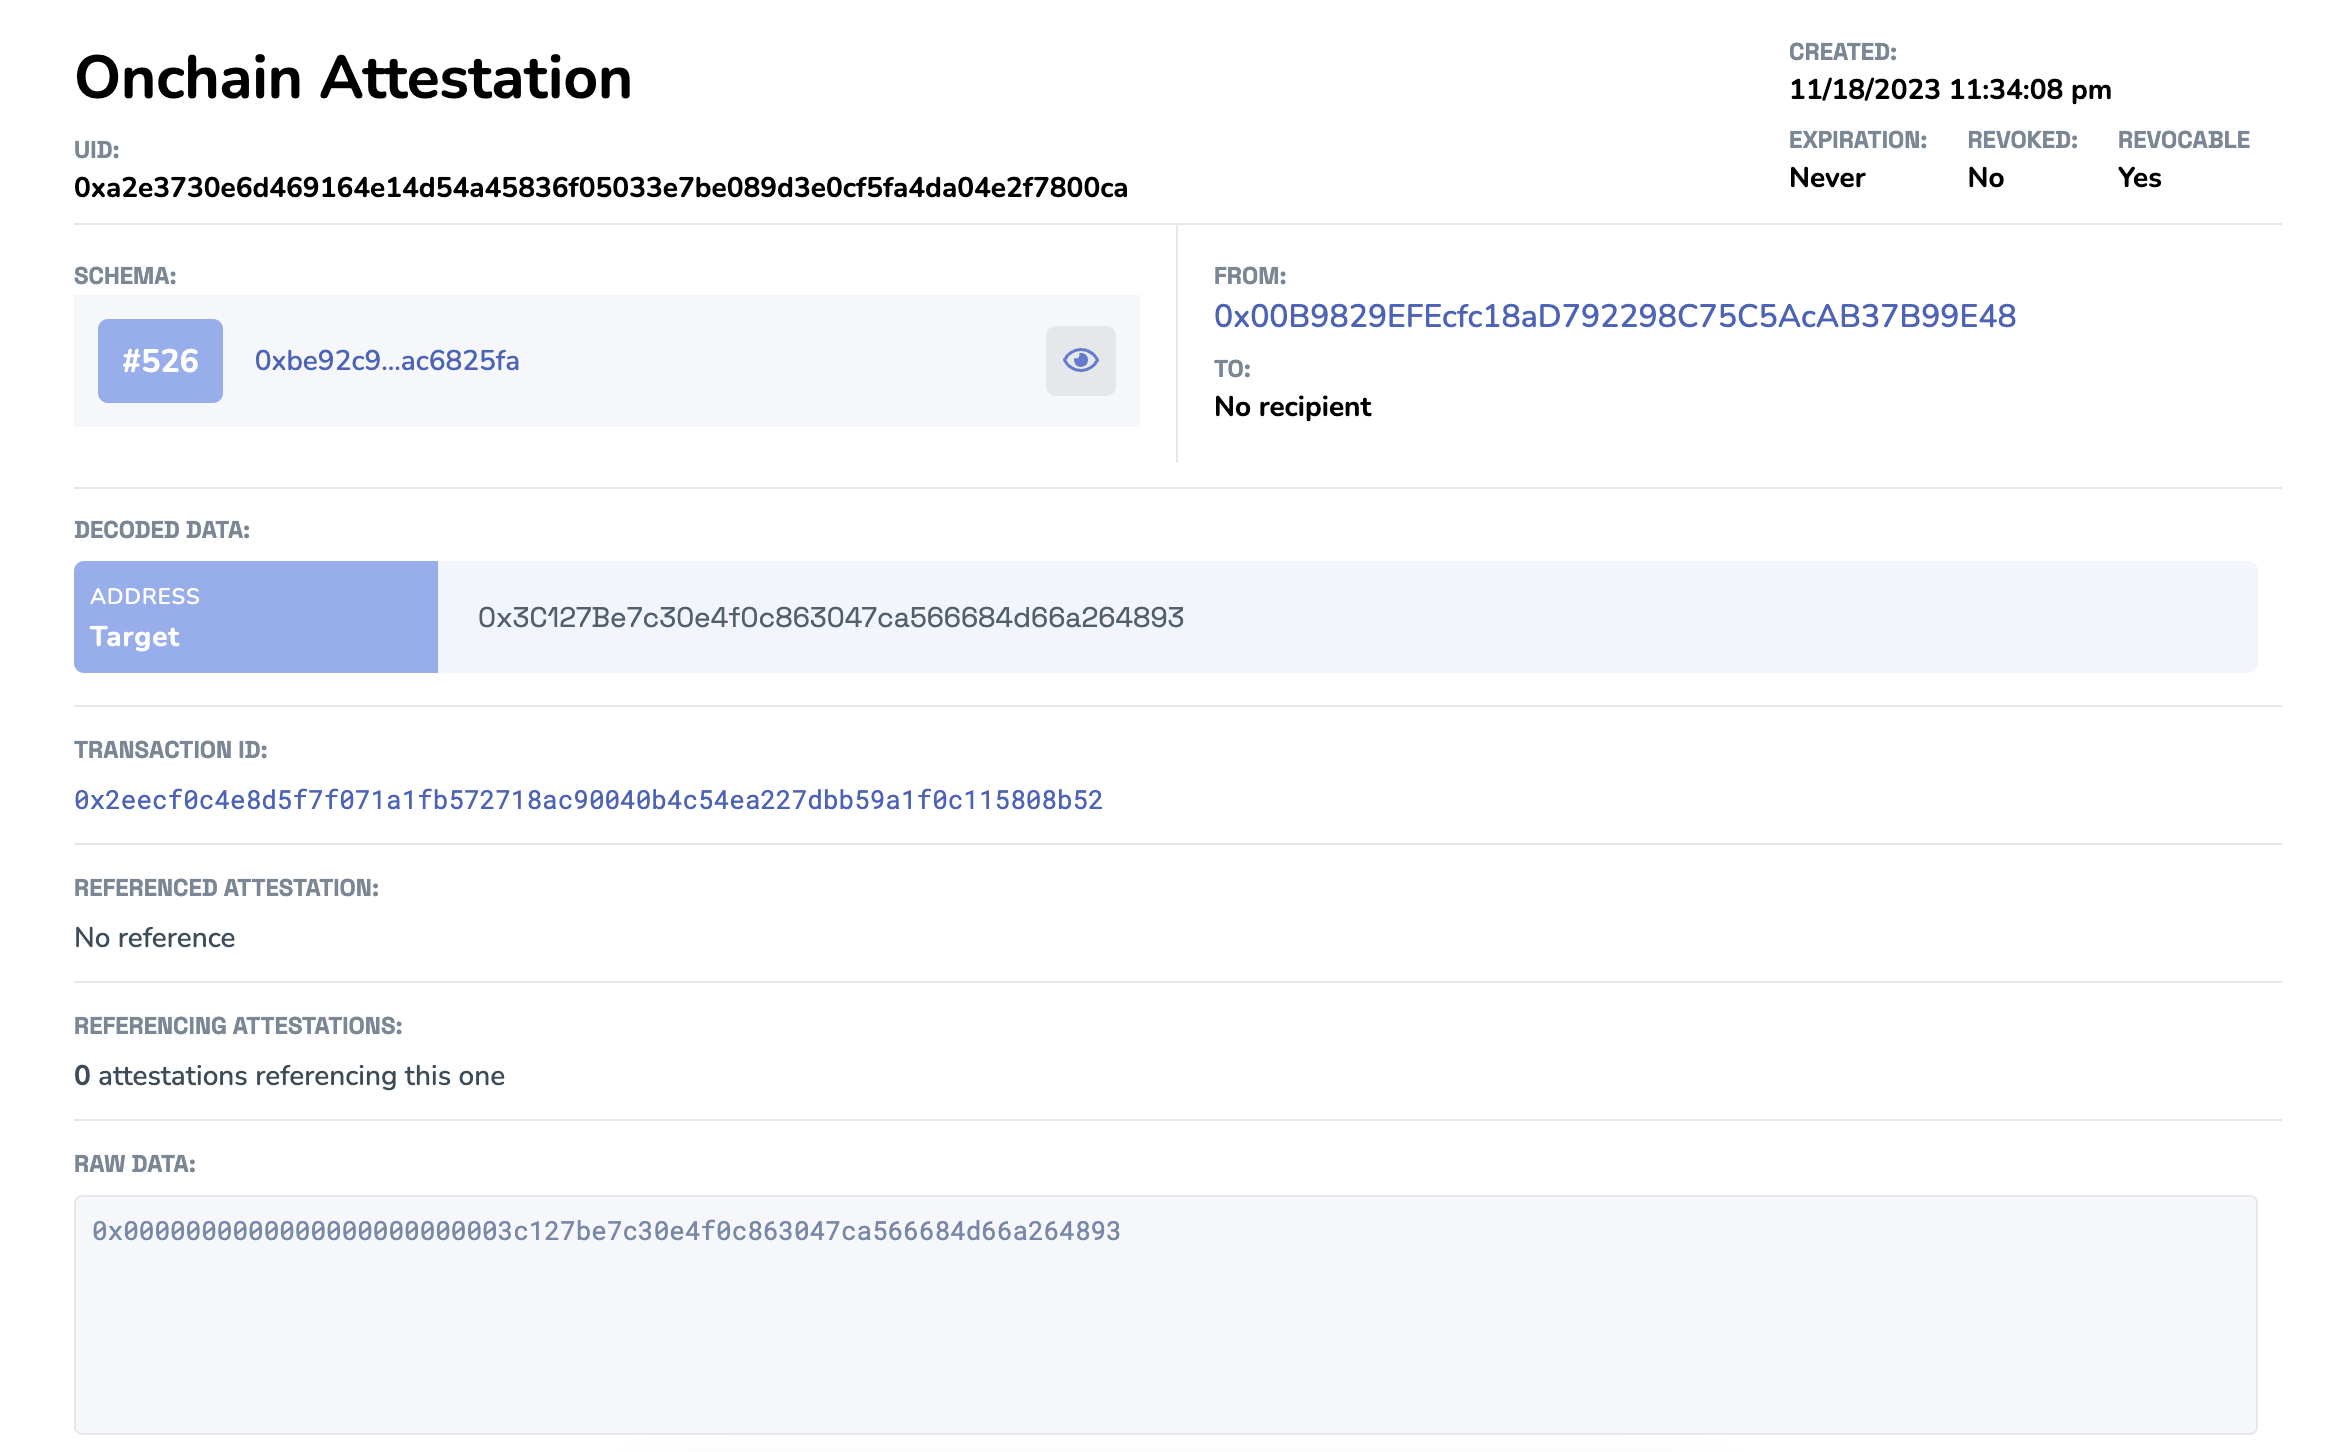Select the UID hash value
This screenshot has height=1452, width=2352.
pos(601,188)
